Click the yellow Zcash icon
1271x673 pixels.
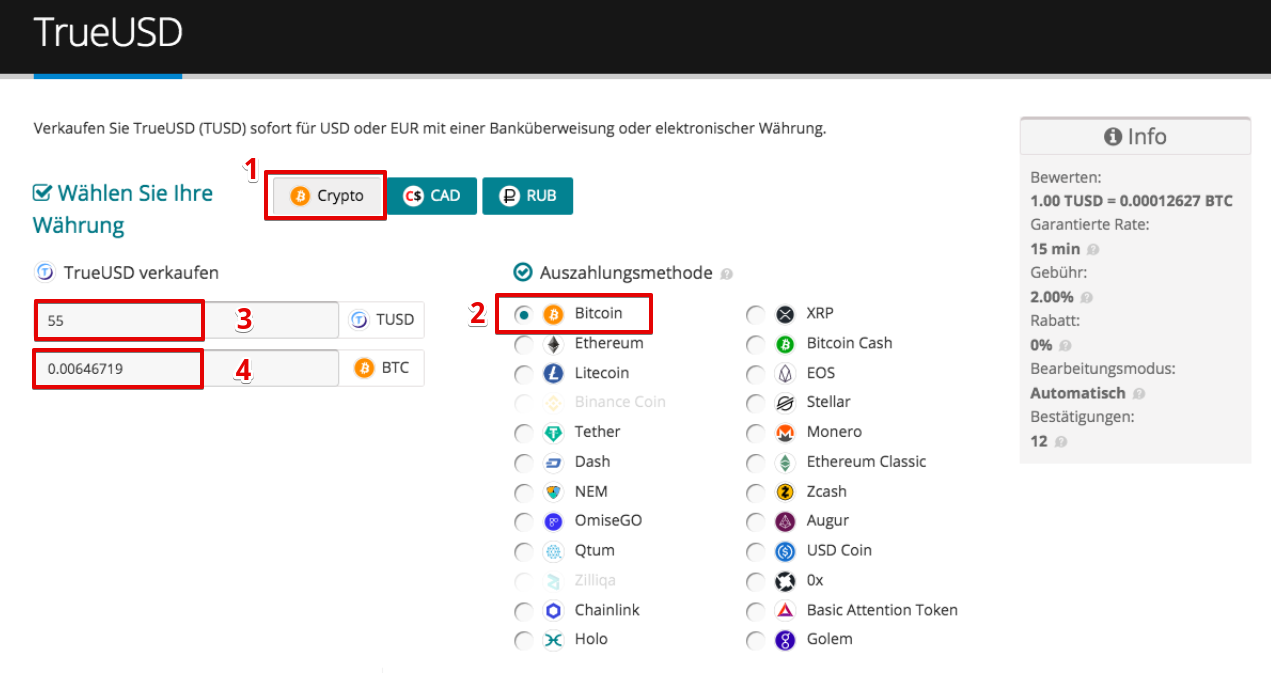[785, 493]
